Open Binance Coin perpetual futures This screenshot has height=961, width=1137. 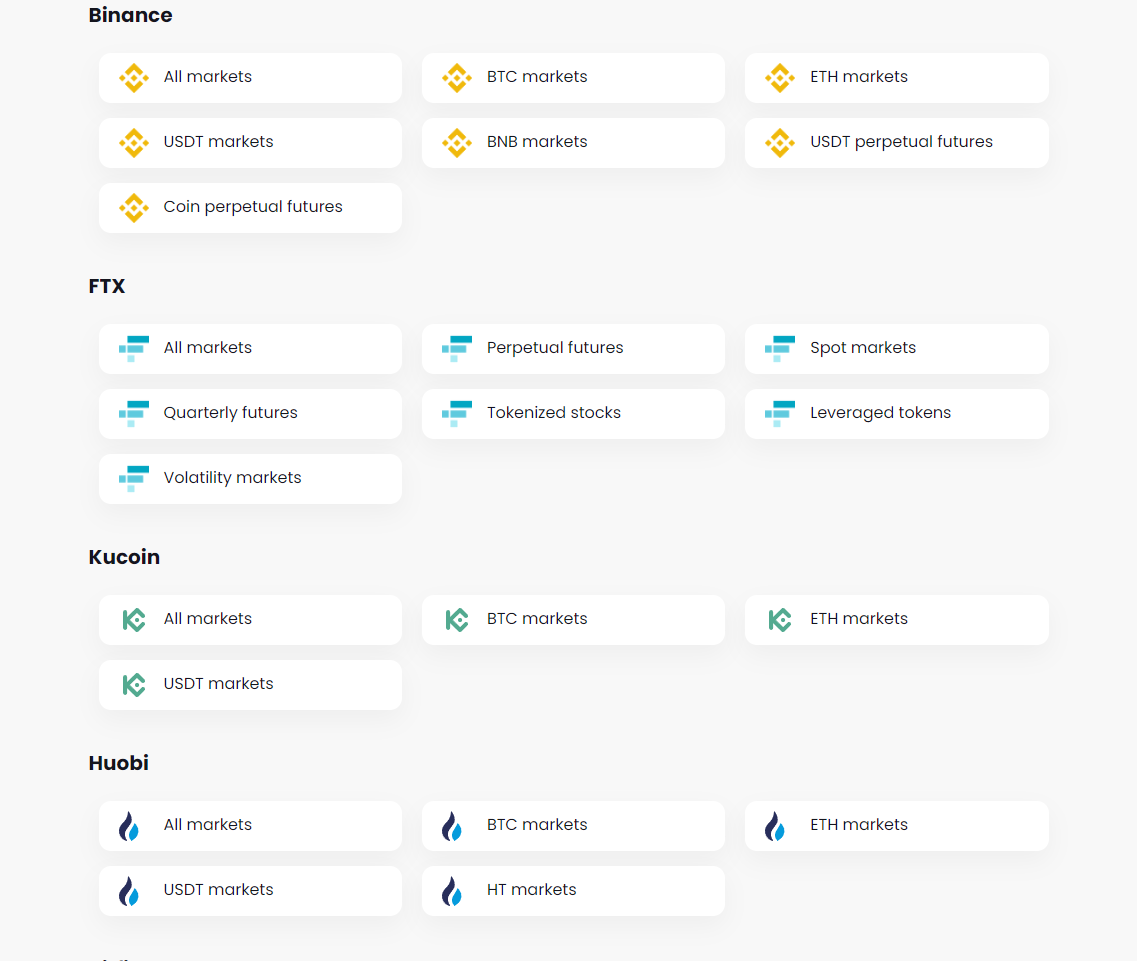coord(250,207)
